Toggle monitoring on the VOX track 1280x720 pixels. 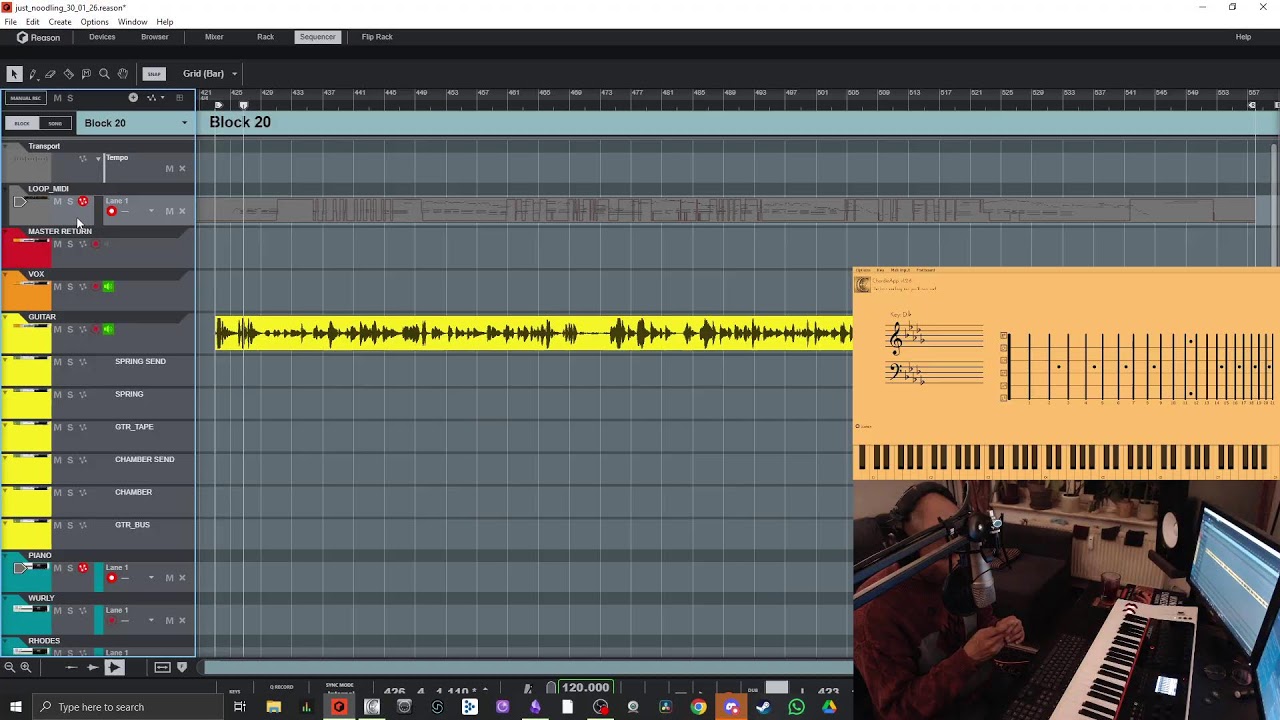coord(108,287)
